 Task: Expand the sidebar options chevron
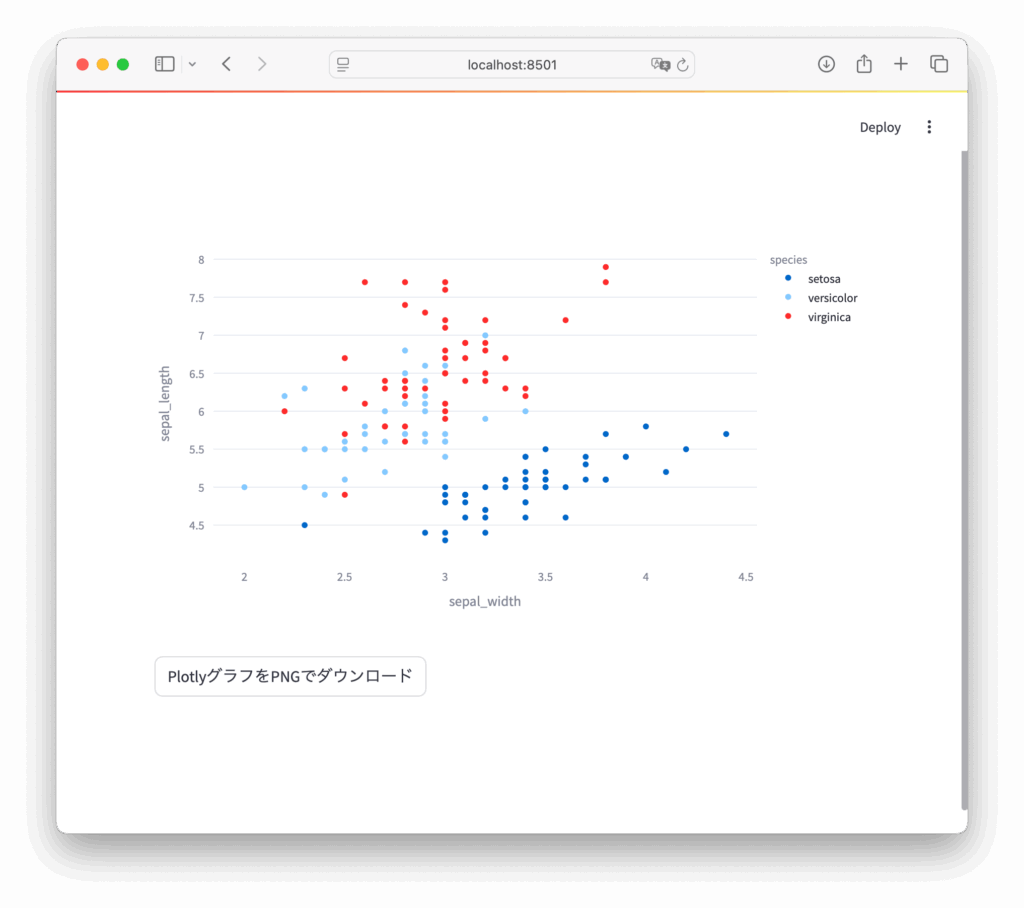coord(192,64)
